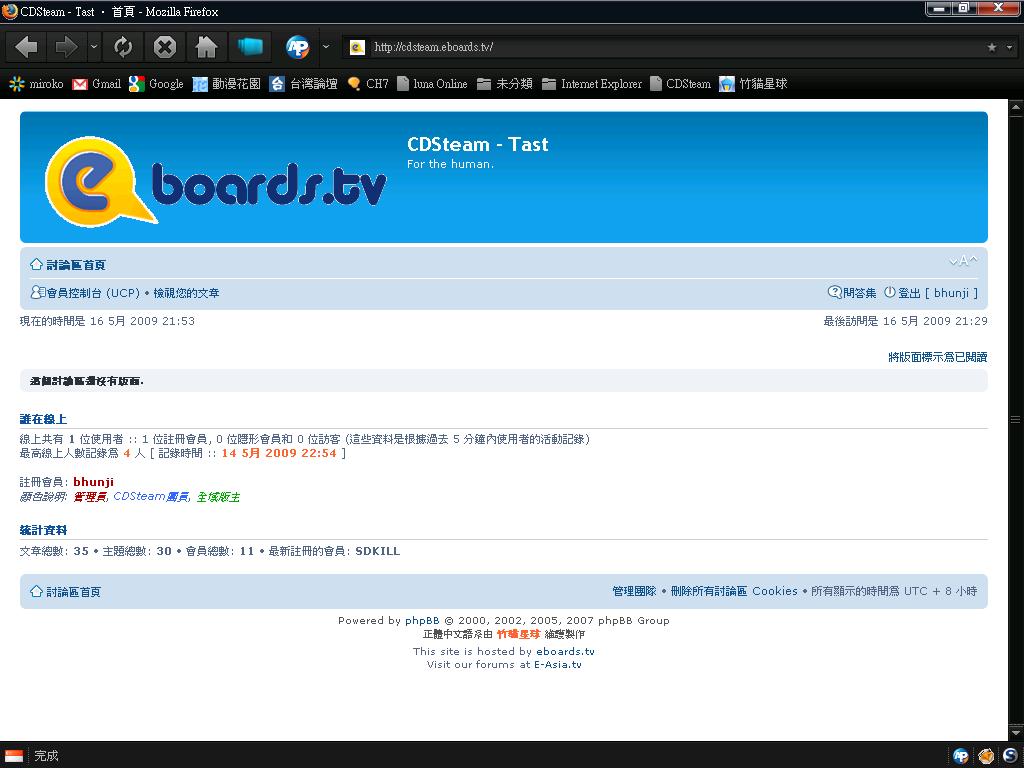This screenshot has height=768, width=1024.
Task: Stop loading with the X stop icon
Action: pyautogui.click(x=165, y=47)
